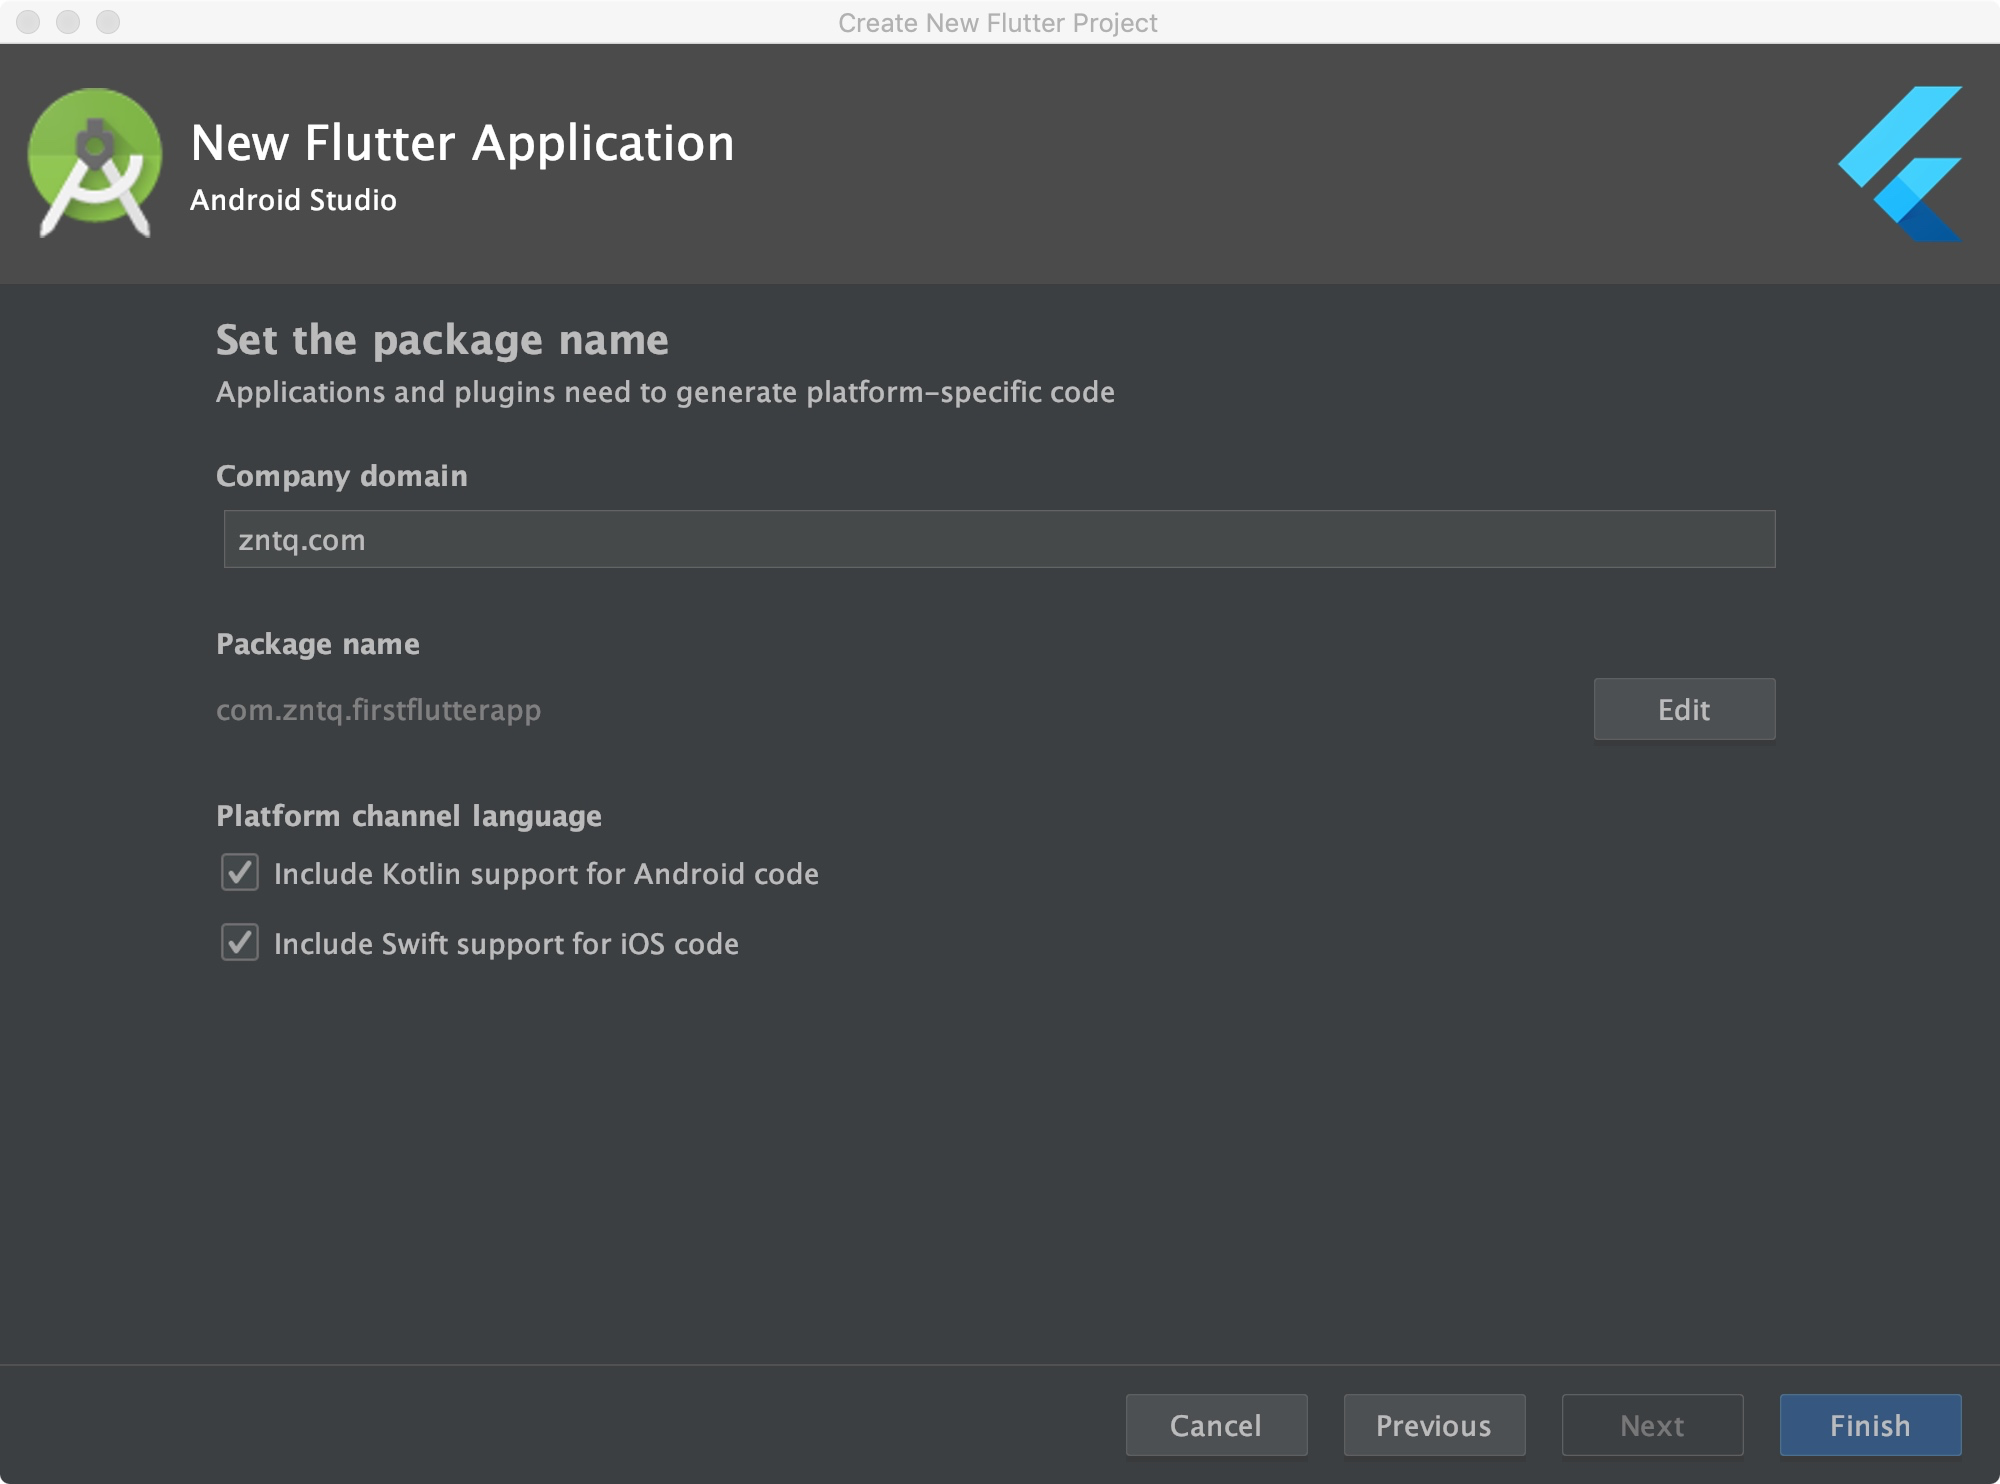Close the dialog via window close button

point(28,22)
